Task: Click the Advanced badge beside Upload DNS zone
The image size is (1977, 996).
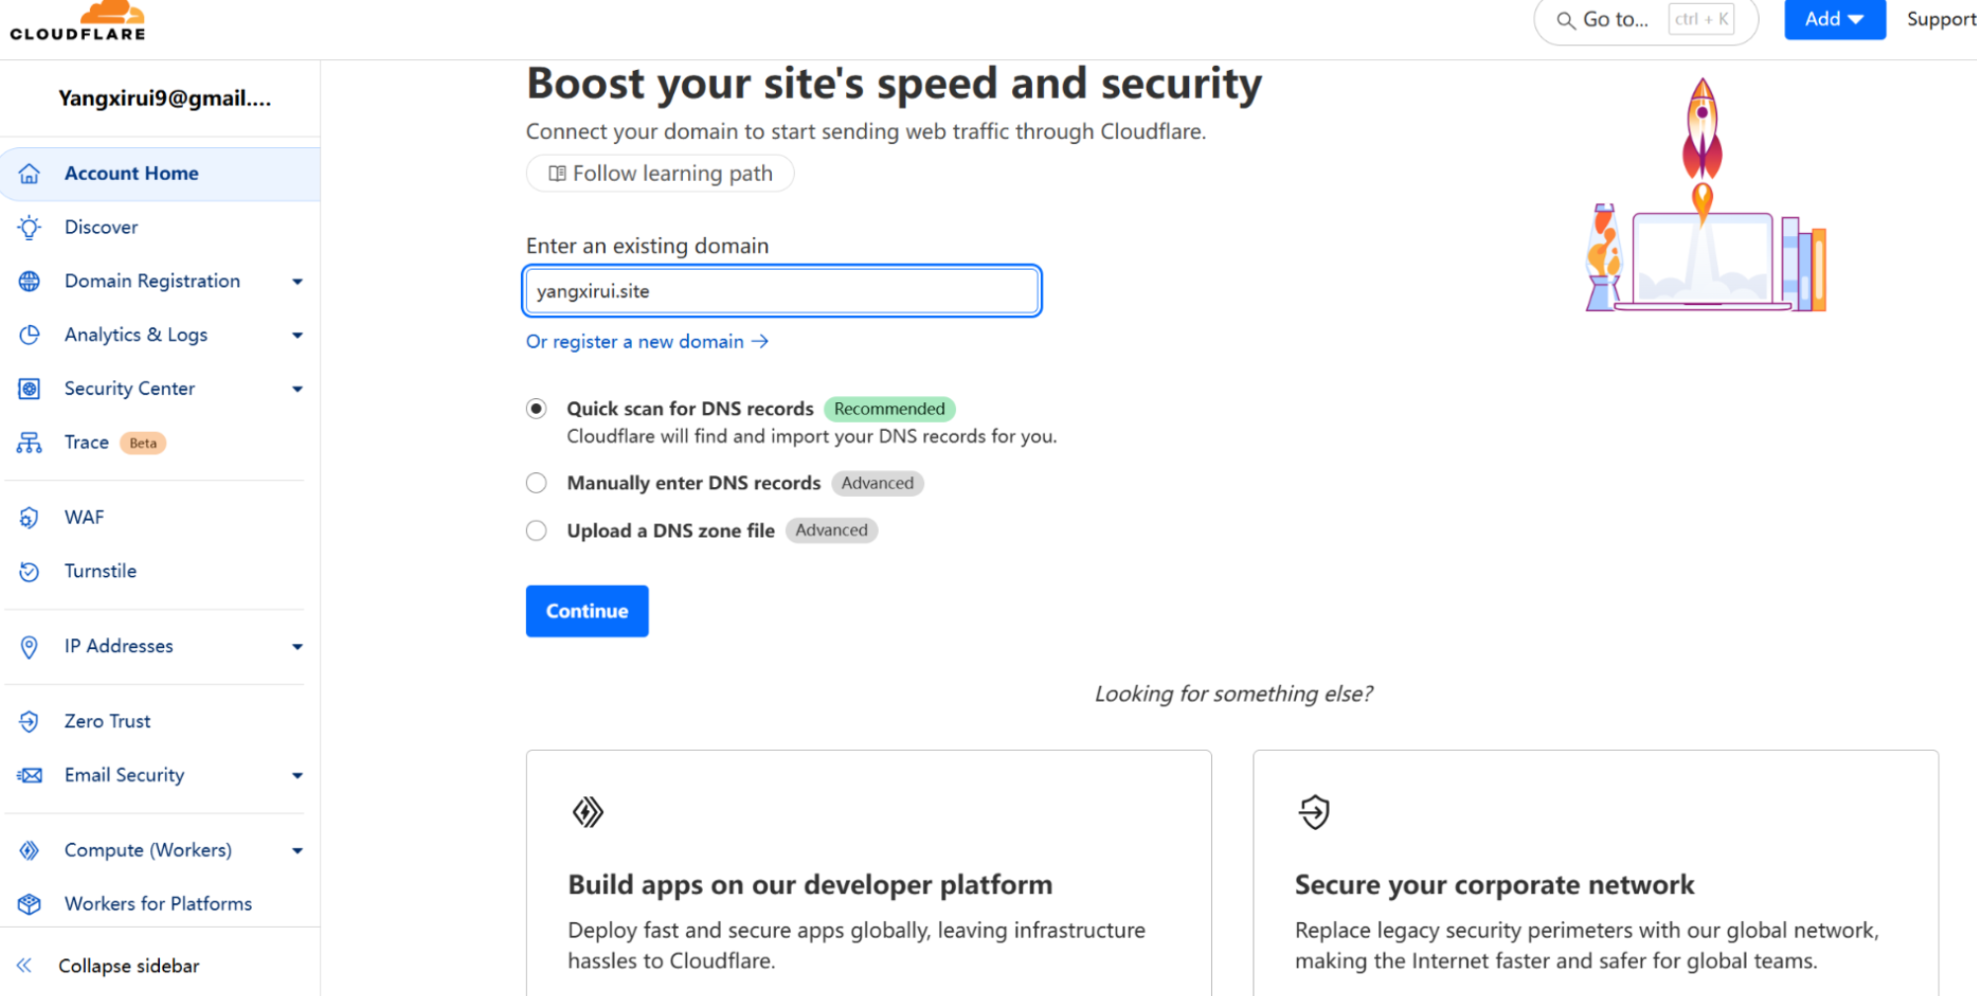Action: pyautogui.click(x=831, y=530)
